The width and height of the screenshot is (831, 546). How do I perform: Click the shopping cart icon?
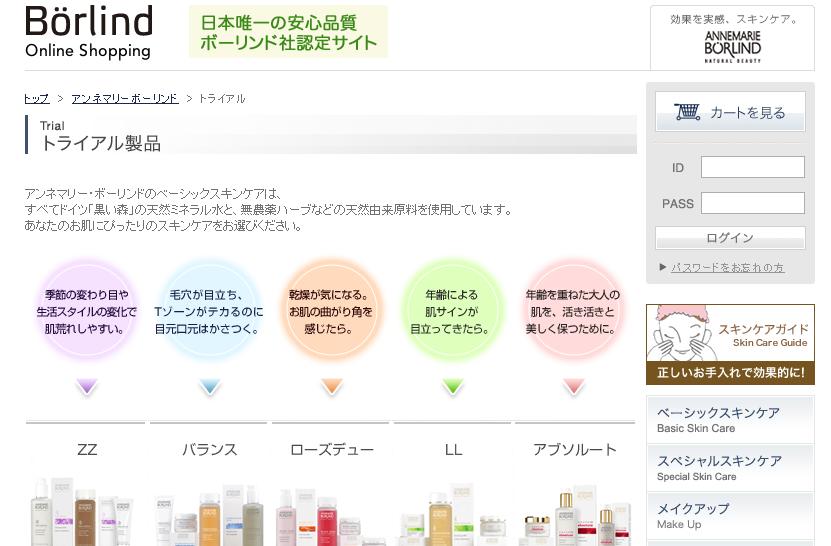[x=687, y=112]
